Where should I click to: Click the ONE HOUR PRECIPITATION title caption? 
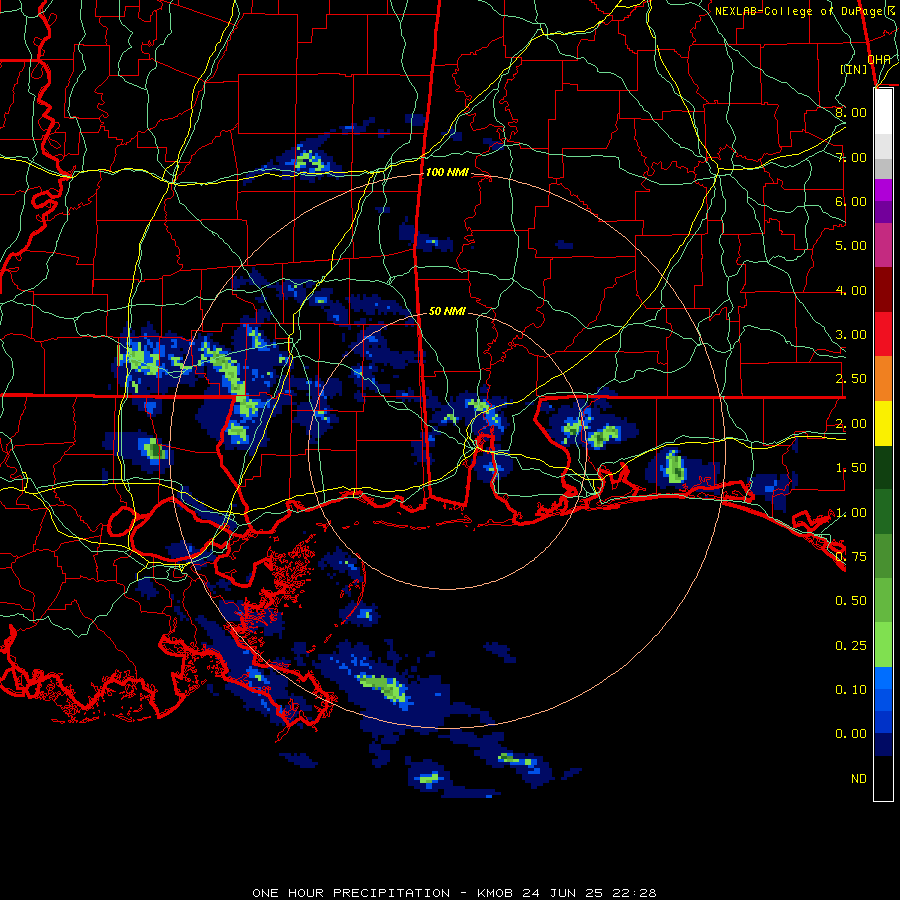[454, 893]
